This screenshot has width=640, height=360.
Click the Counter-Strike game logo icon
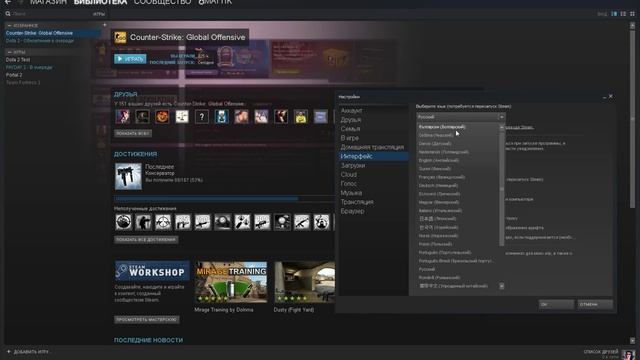[x=120, y=38]
